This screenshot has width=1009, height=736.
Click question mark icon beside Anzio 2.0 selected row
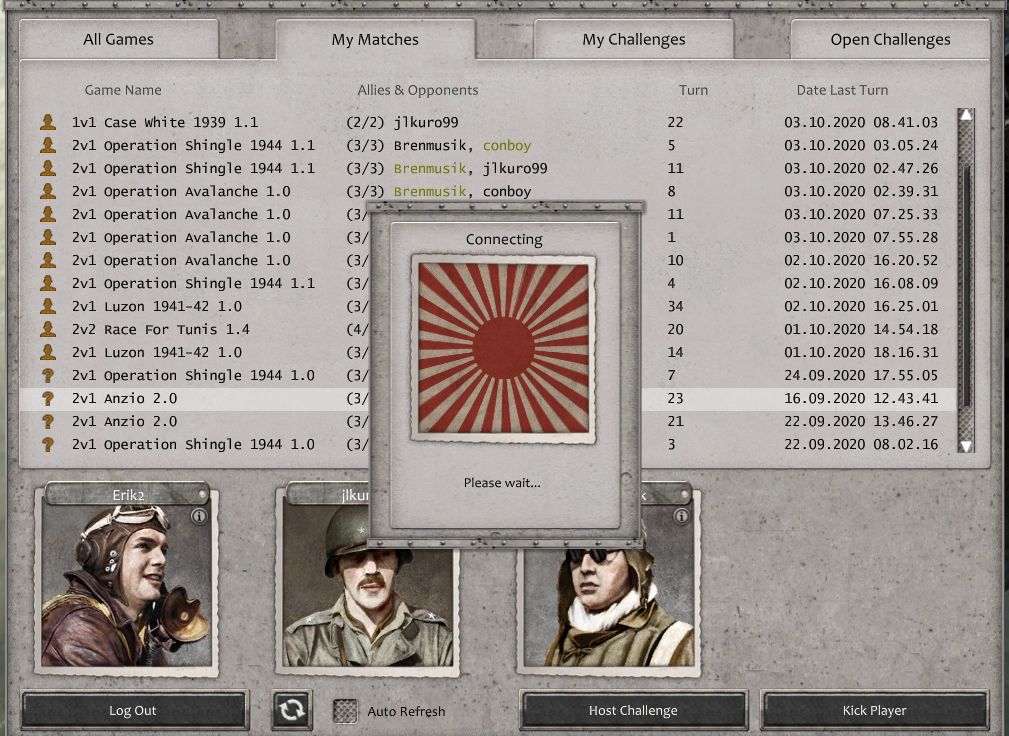47,398
